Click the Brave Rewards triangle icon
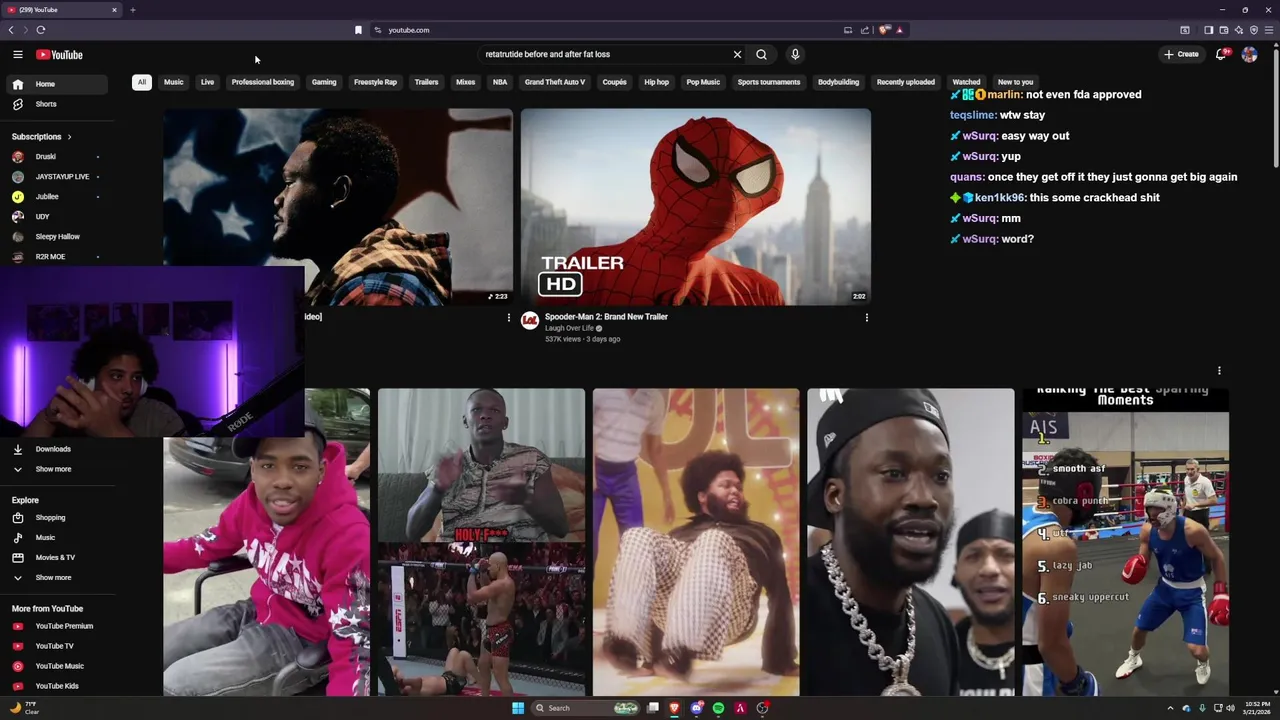 (x=899, y=30)
